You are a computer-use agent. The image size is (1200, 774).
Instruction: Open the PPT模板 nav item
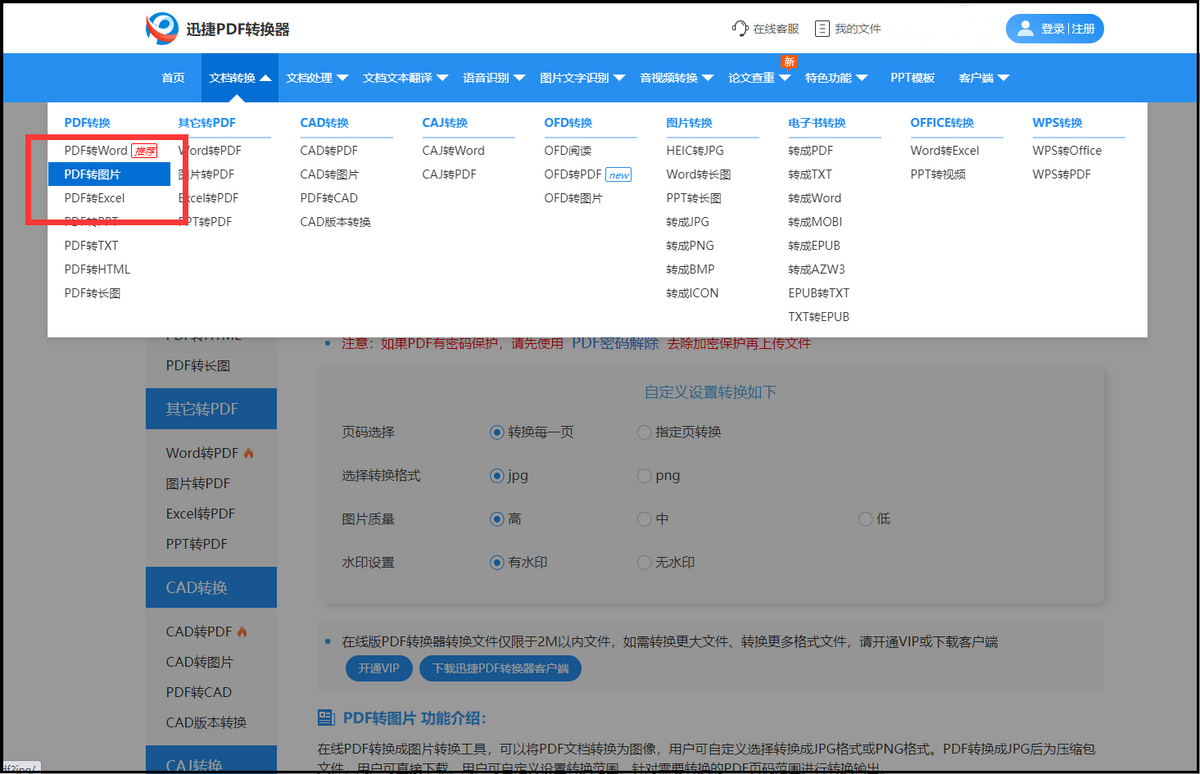pyautogui.click(x=912, y=78)
